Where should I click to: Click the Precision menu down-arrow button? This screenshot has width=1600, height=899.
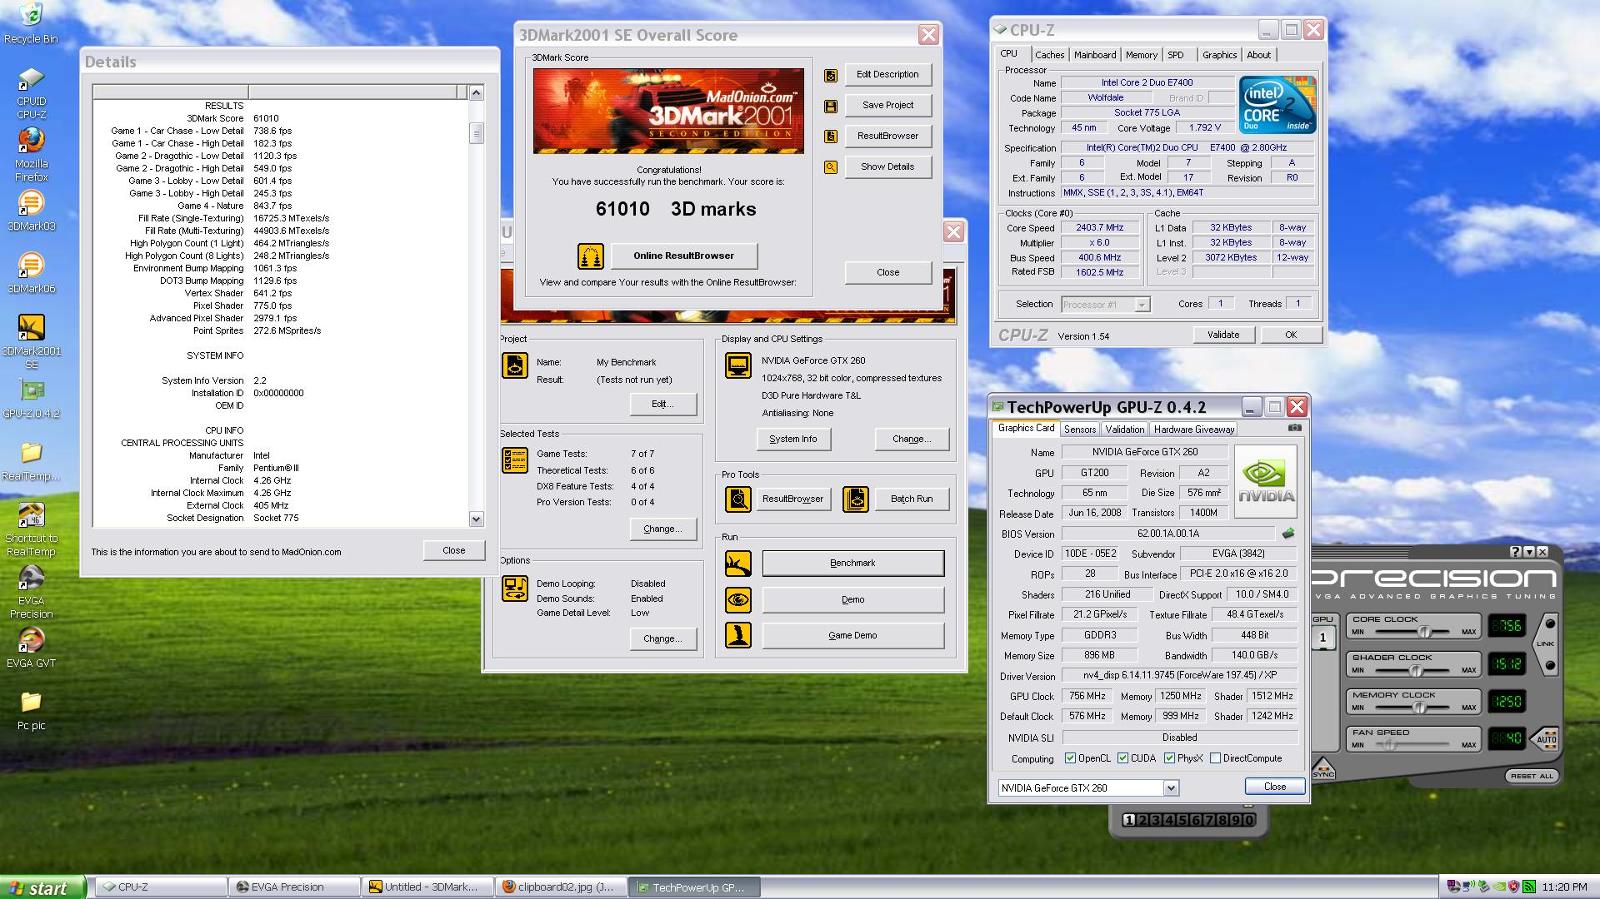point(1529,552)
